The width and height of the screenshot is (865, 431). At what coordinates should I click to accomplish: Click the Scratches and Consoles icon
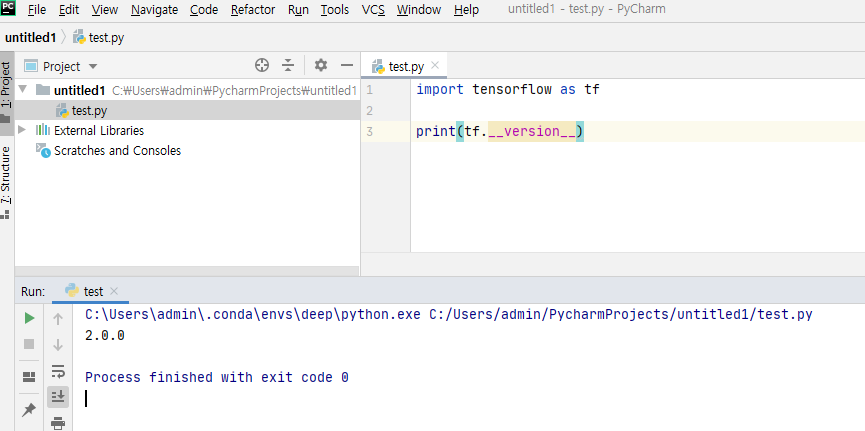43,150
